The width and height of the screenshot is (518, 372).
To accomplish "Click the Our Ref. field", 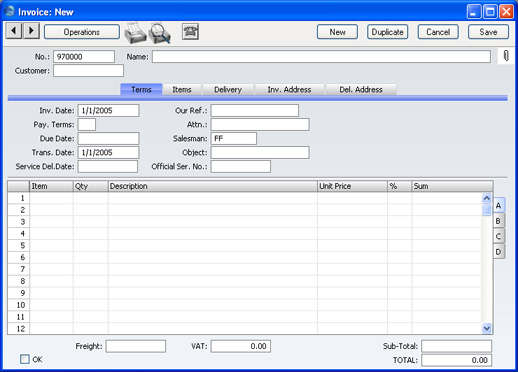I will tap(255, 110).
